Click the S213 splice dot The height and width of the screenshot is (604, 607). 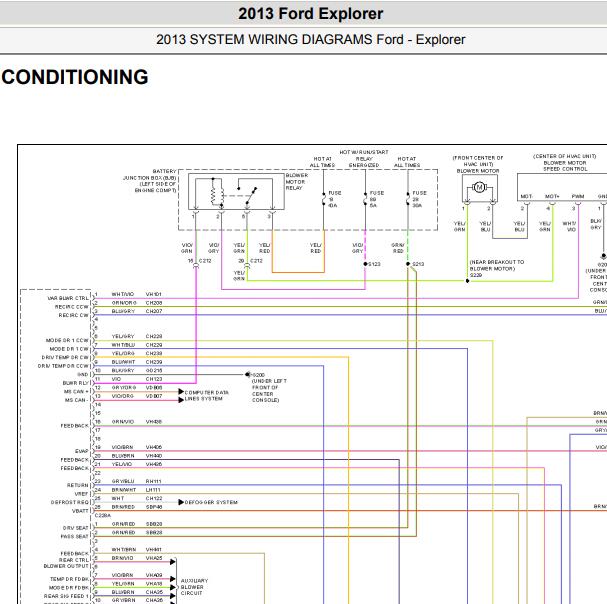408,264
